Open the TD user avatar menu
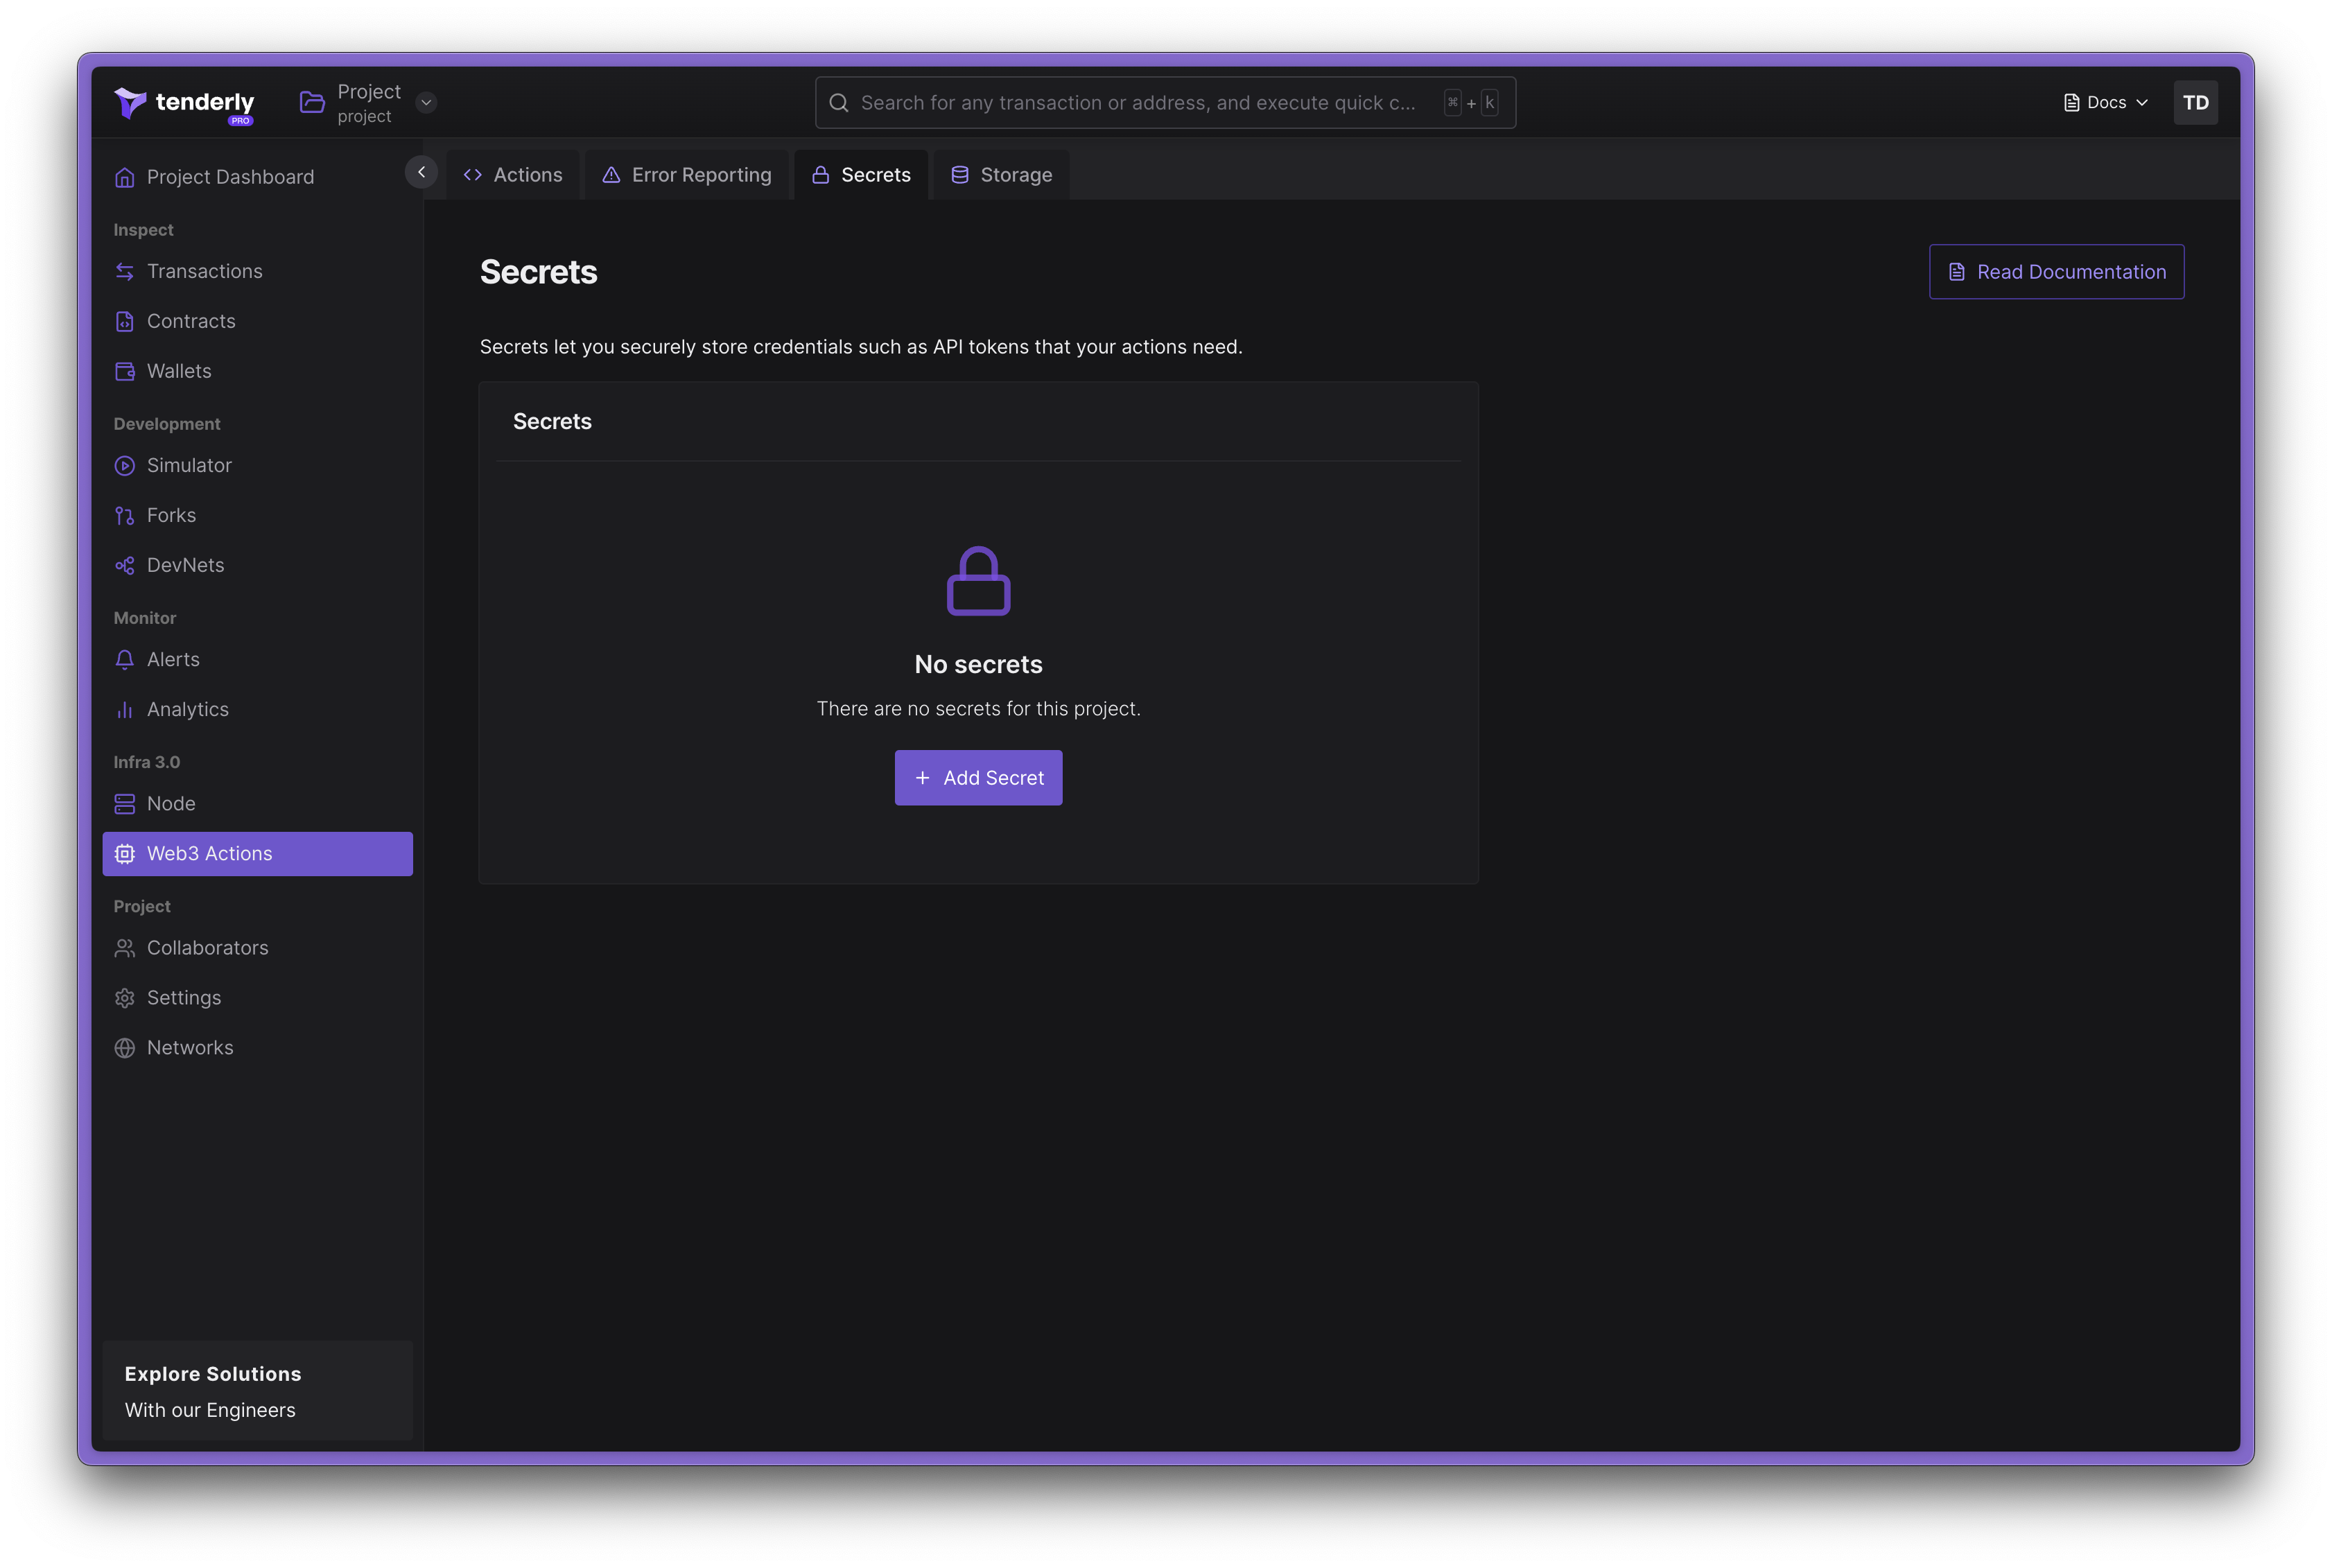Image resolution: width=2332 pixels, height=1568 pixels. (2195, 103)
